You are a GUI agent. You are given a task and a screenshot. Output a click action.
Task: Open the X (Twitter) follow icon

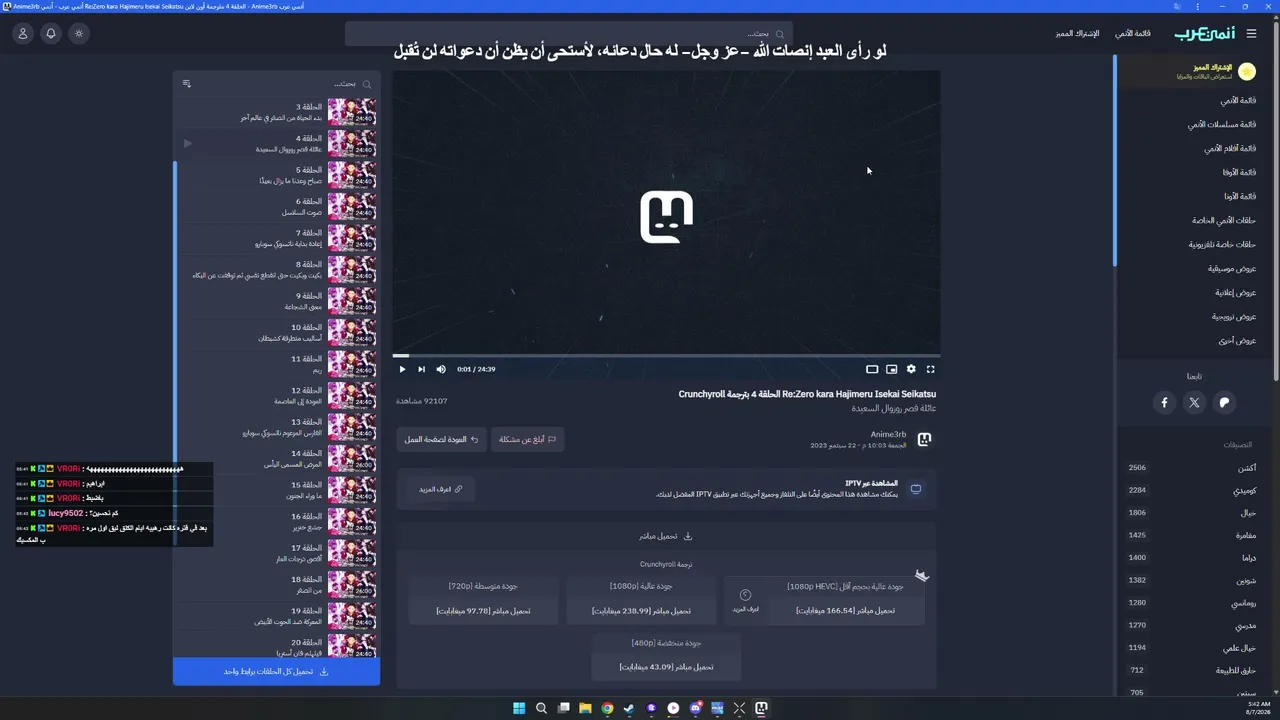tap(1194, 402)
